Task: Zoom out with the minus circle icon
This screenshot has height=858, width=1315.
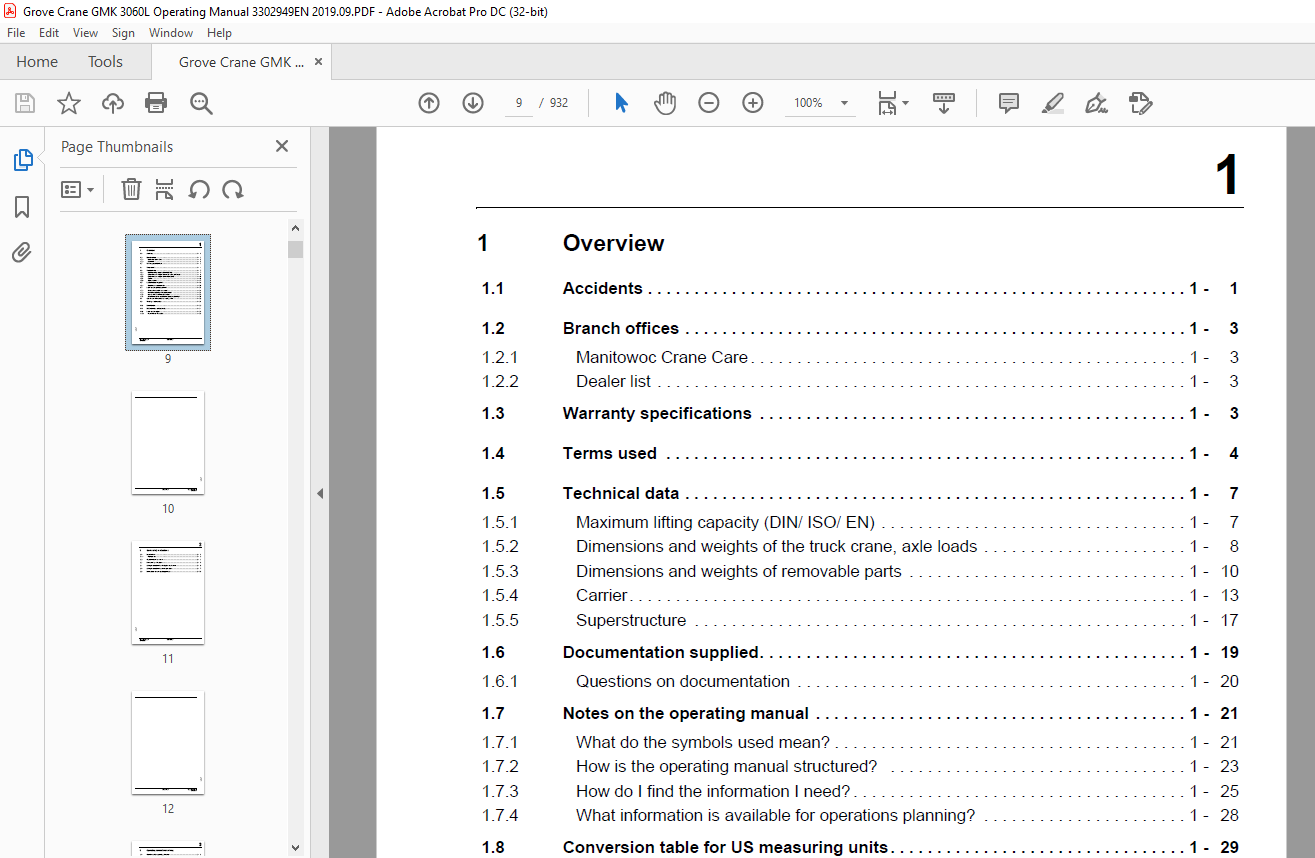Action: (x=709, y=103)
